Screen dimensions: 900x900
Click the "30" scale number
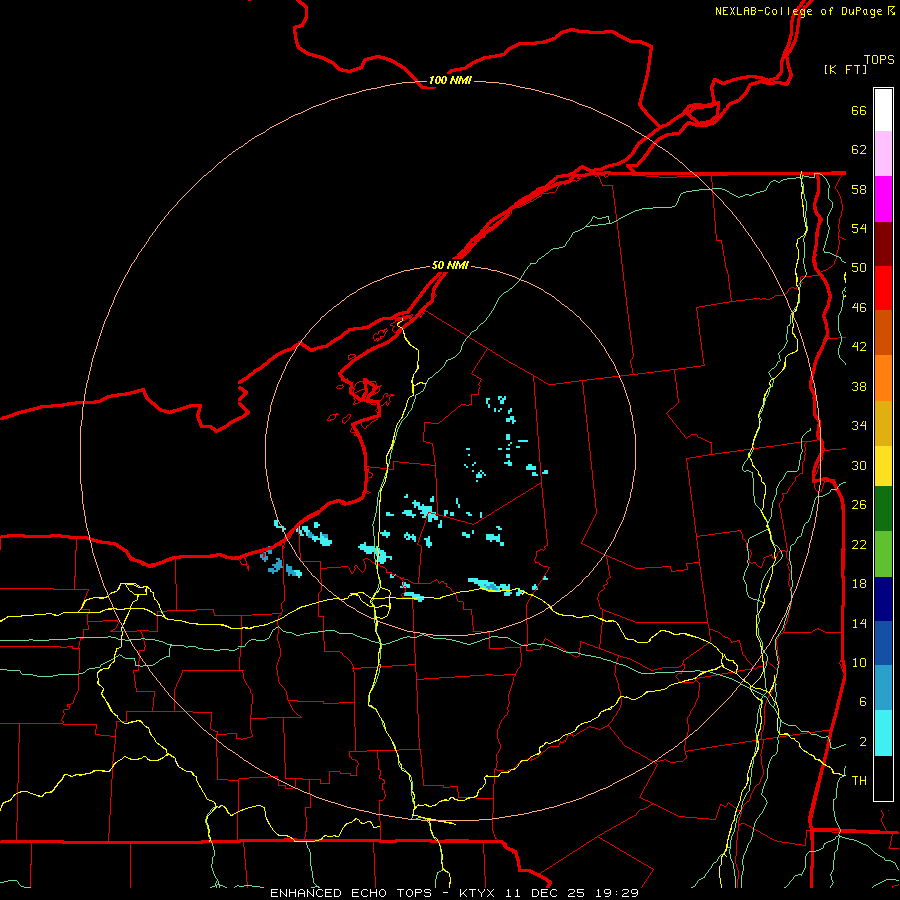pyautogui.click(x=859, y=465)
